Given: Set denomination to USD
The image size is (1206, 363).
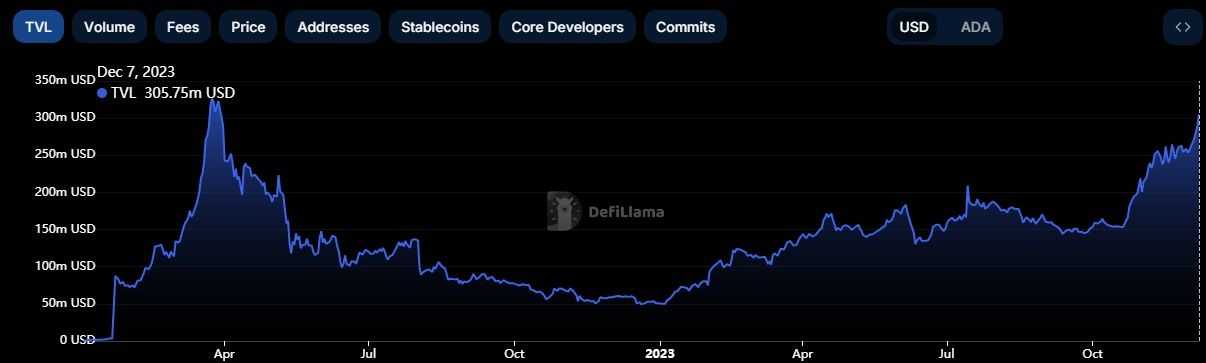Looking at the screenshot, I should tap(914, 27).
